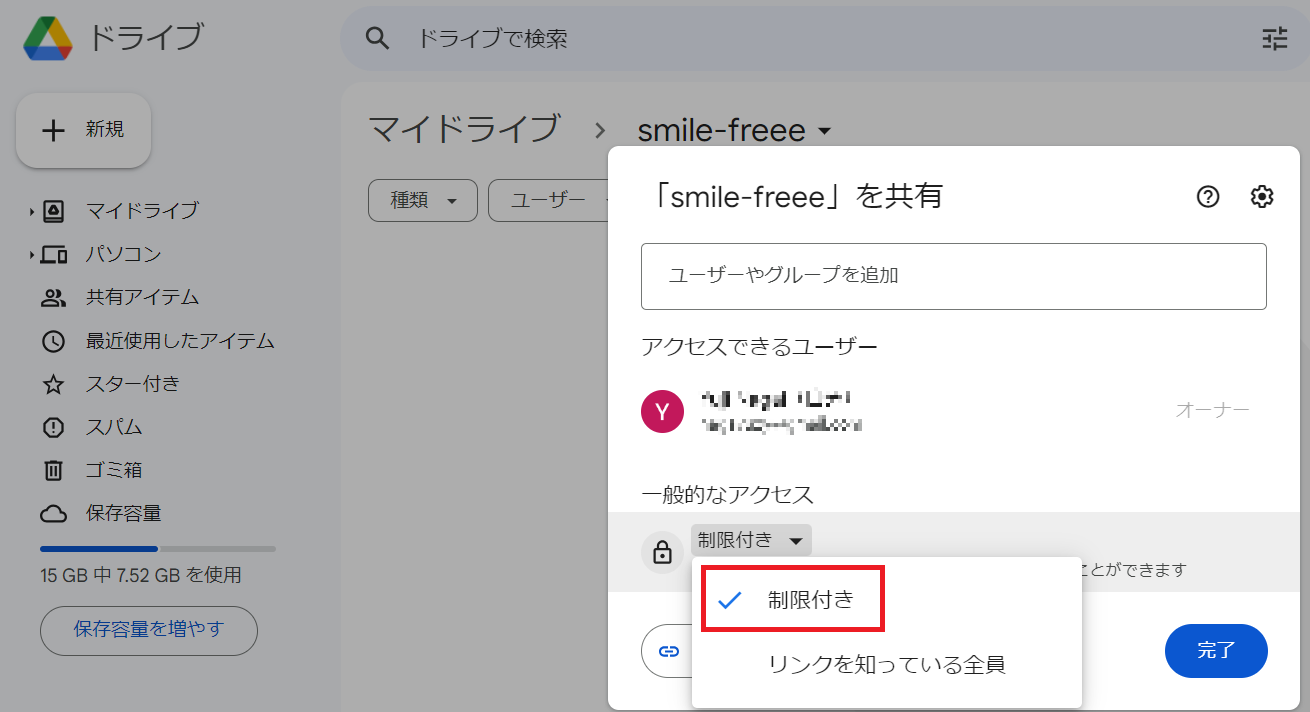Click the devices icon beside パソコン
The image size is (1310, 712).
(53, 254)
